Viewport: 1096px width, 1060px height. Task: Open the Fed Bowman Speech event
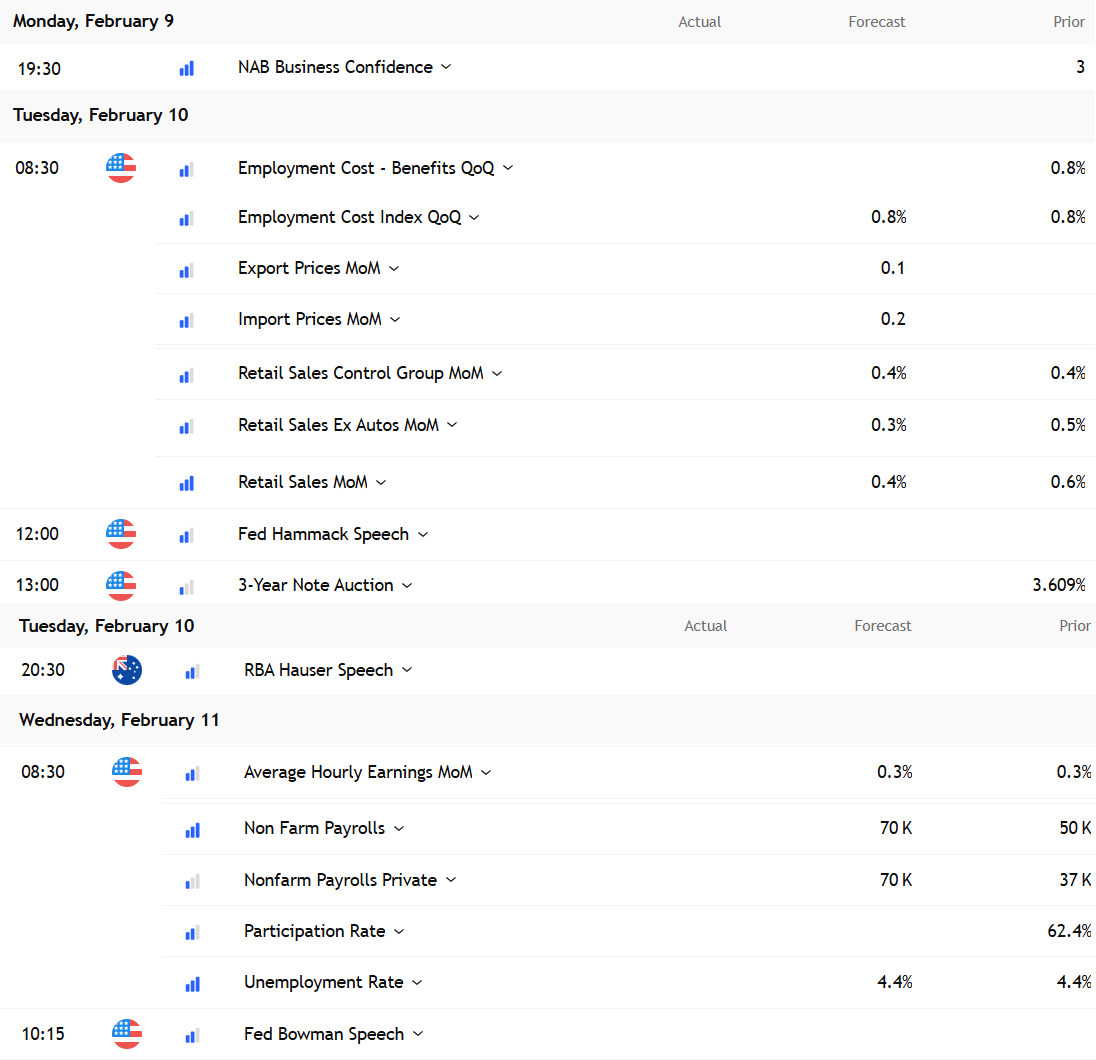click(324, 1034)
